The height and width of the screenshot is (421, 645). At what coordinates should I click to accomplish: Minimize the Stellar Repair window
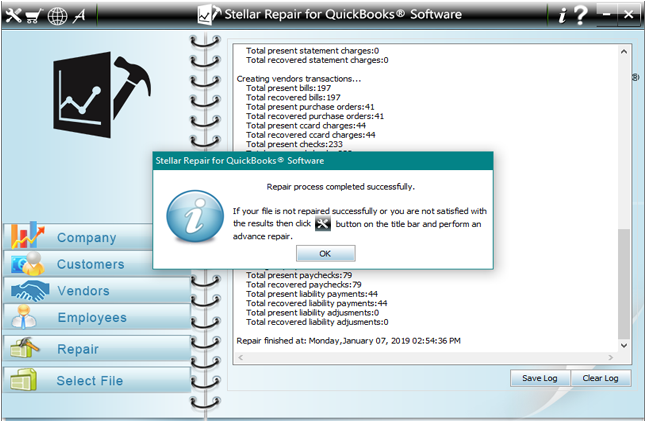click(607, 14)
